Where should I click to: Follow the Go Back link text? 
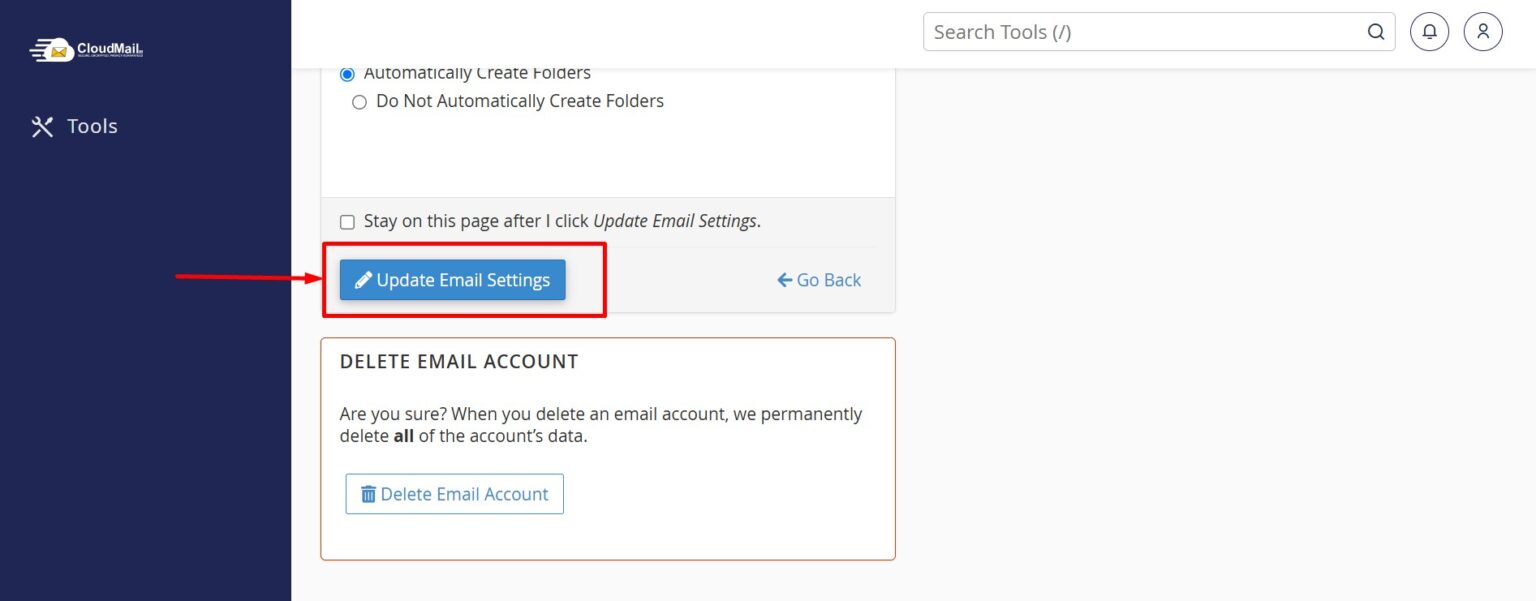(829, 280)
